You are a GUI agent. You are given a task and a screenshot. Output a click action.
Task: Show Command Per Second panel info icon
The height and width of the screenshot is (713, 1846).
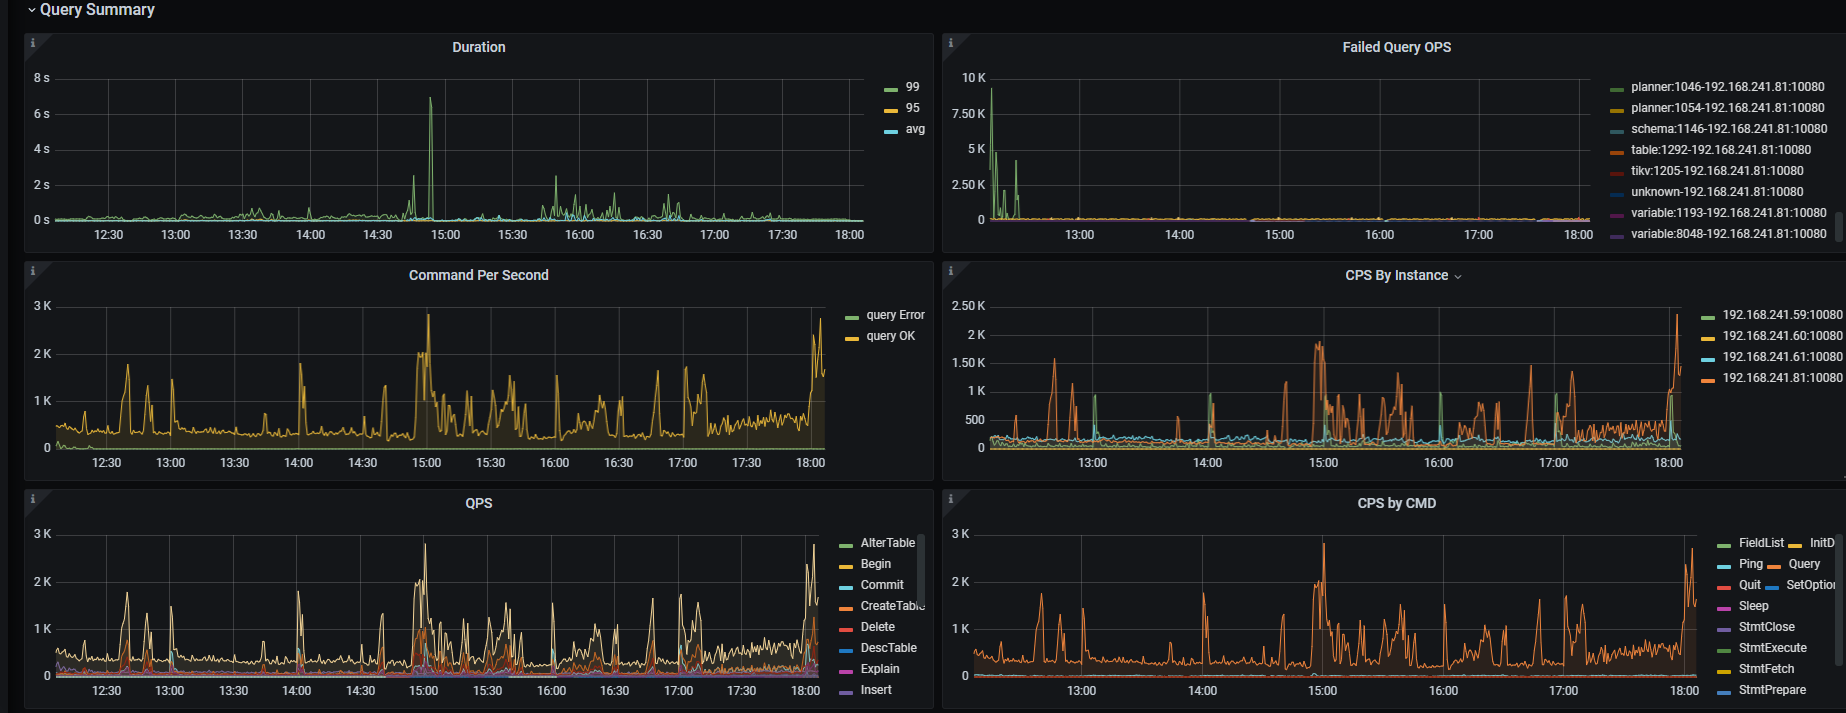pos(33,271)
